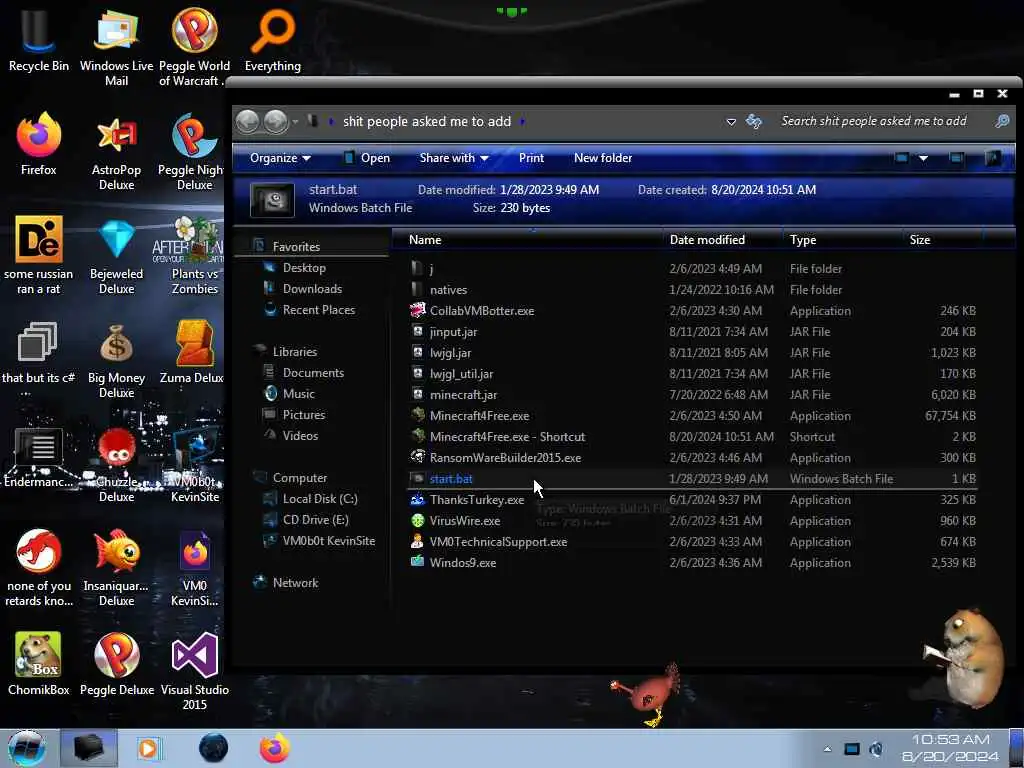Viewport: 1024px width, 768px height.
Task: Open Windows Media Player from taskbar
Action: point(148,748)
